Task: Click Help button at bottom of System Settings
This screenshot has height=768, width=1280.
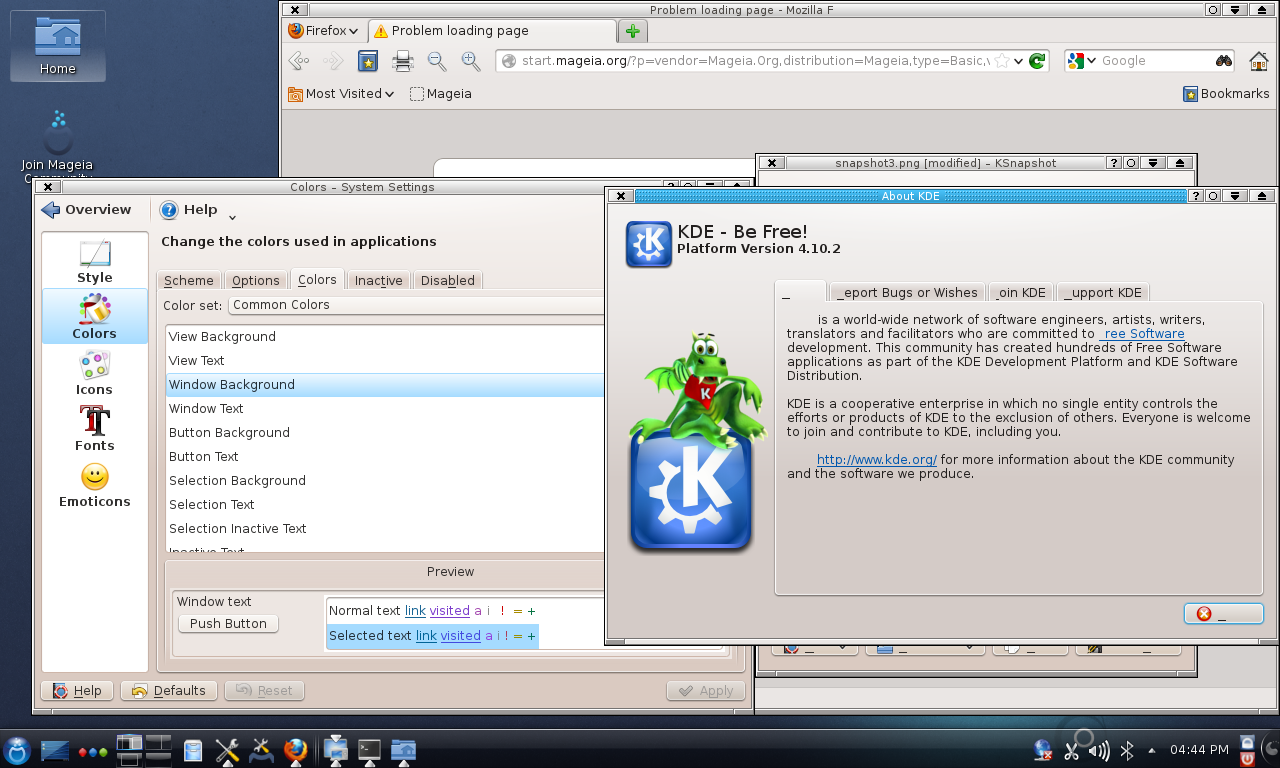Action: click(x=77, y=690)
